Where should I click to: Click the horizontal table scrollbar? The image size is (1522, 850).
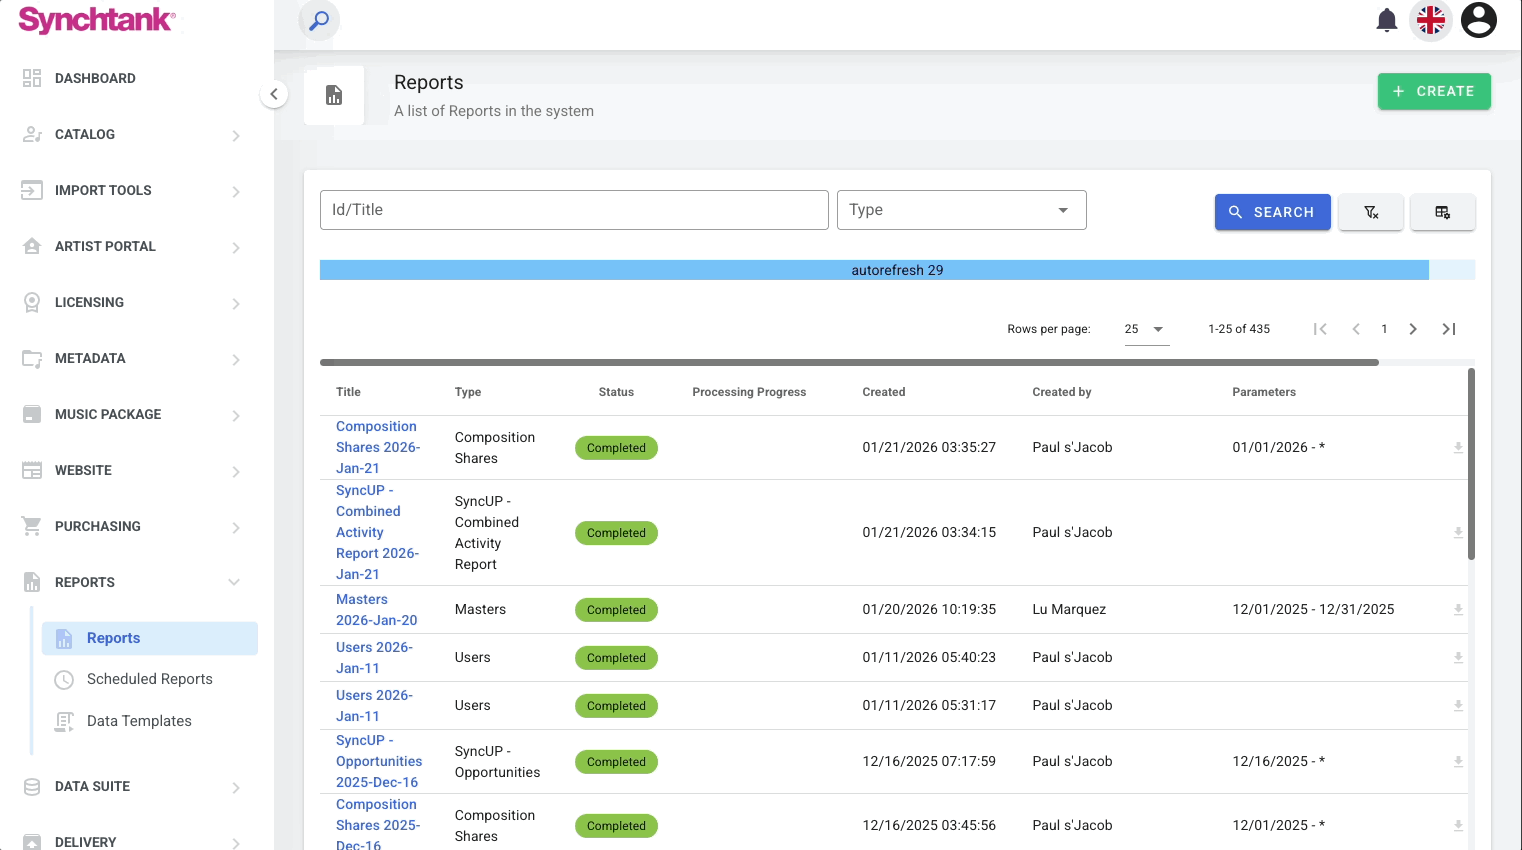[x=849, y=362]
